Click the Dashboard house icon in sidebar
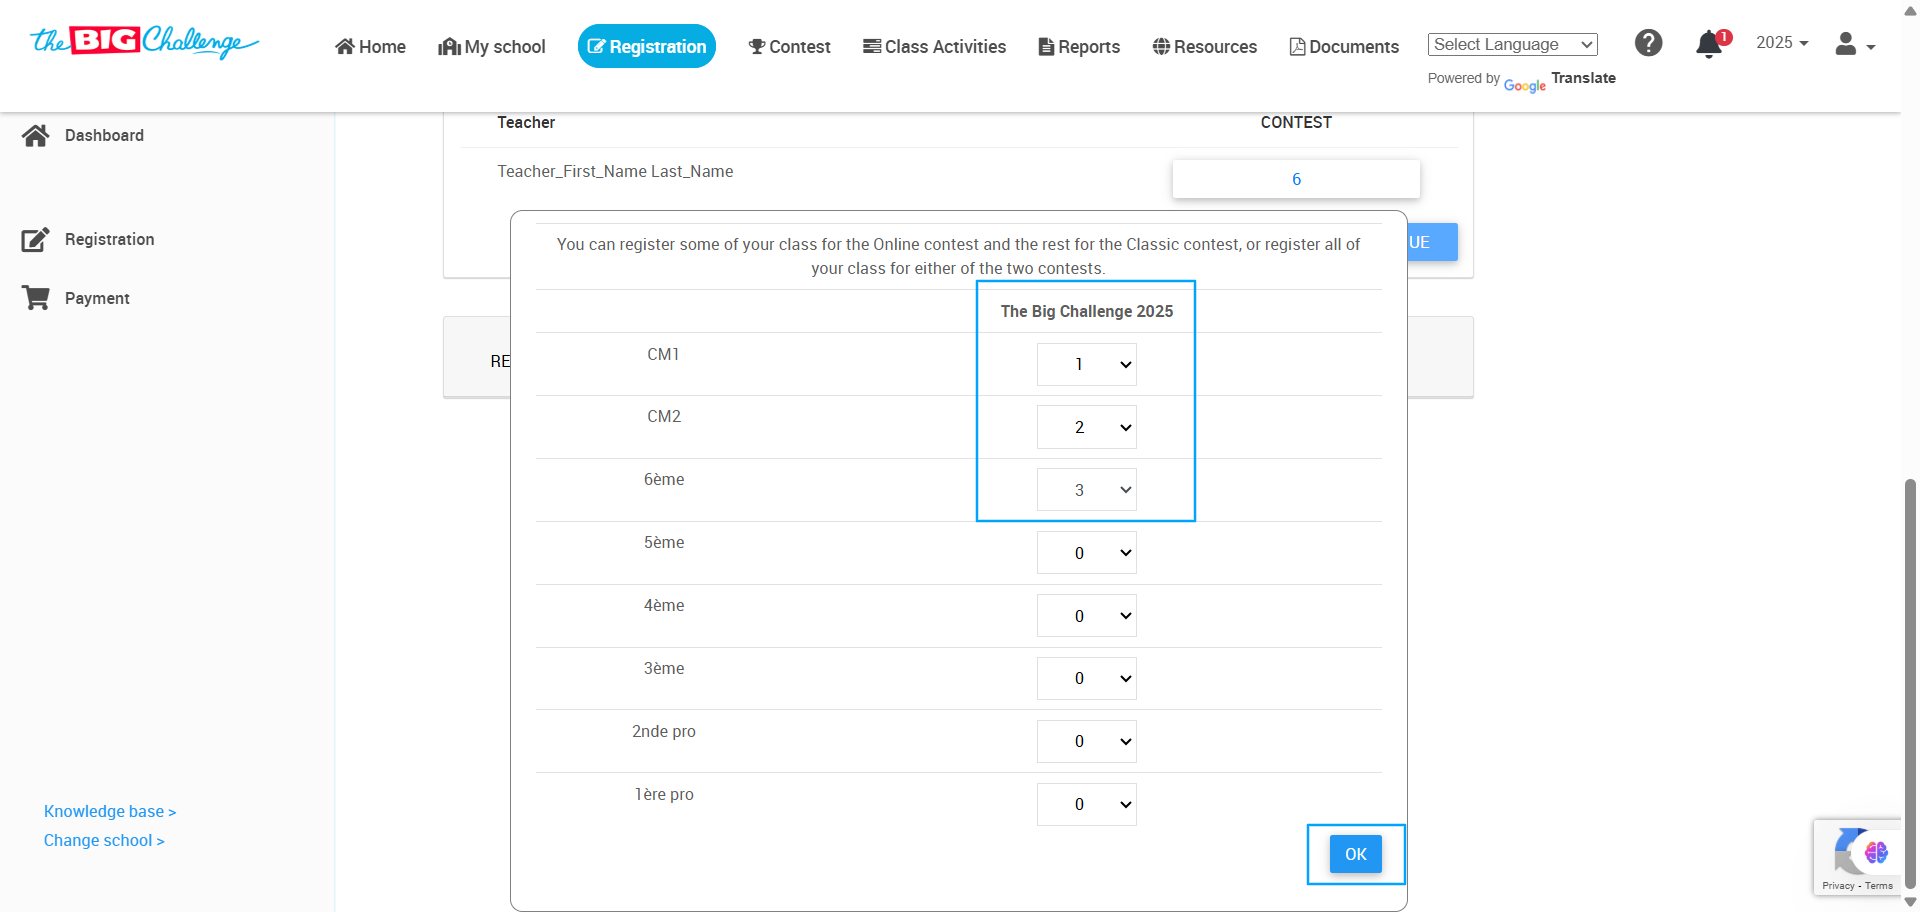Screen dimensions: 1920x912 tap(36, 136)
